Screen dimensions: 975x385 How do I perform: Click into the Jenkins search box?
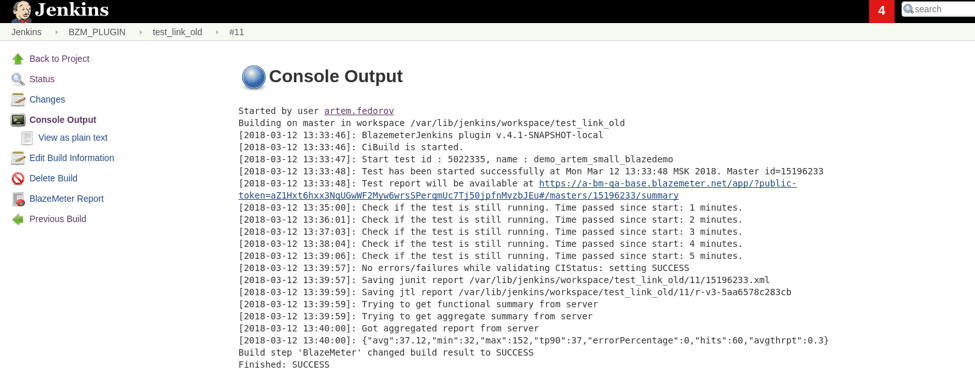pyautogui.click(x=938, y=9)
